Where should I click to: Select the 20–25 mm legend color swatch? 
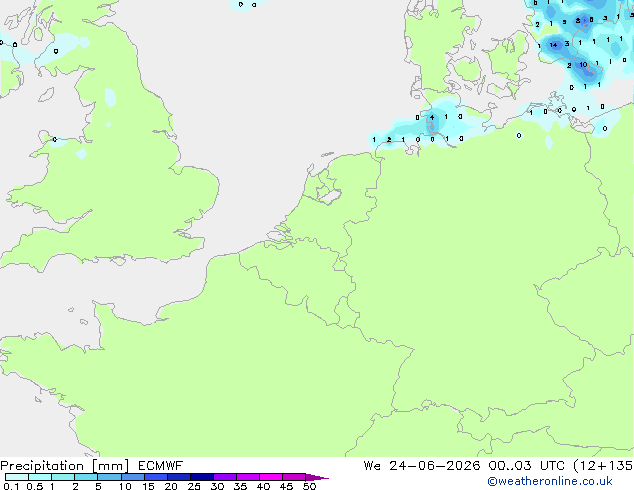[x=179, y=477]
